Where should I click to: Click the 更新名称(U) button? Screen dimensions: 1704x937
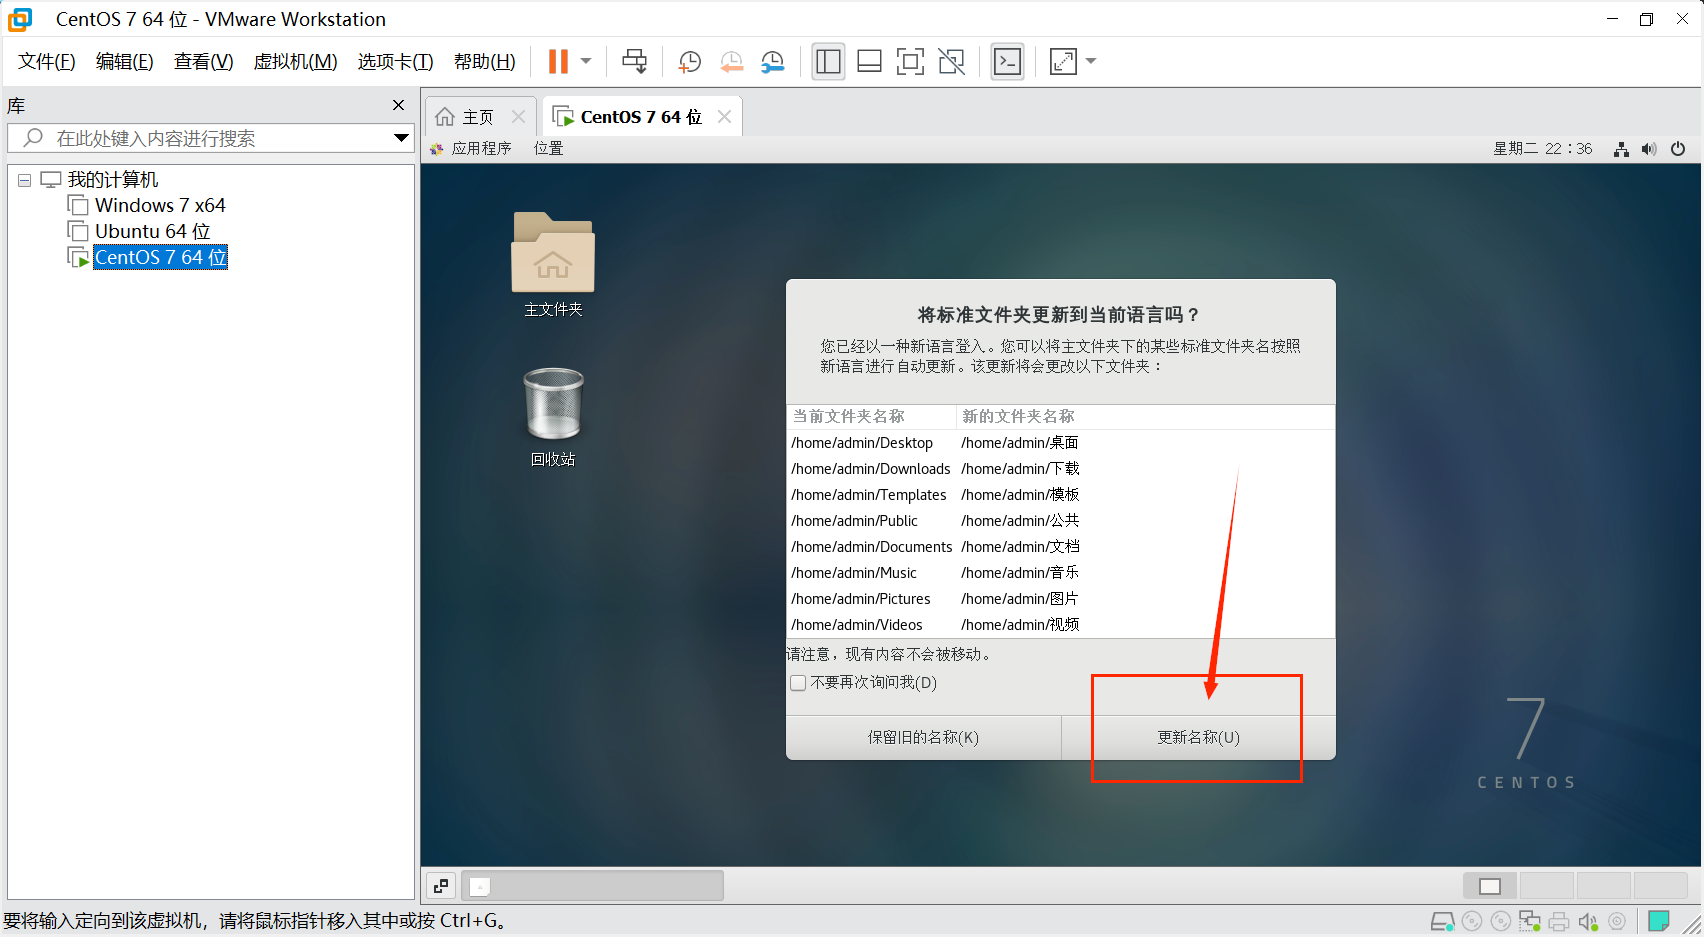[x=1198, y=737]
